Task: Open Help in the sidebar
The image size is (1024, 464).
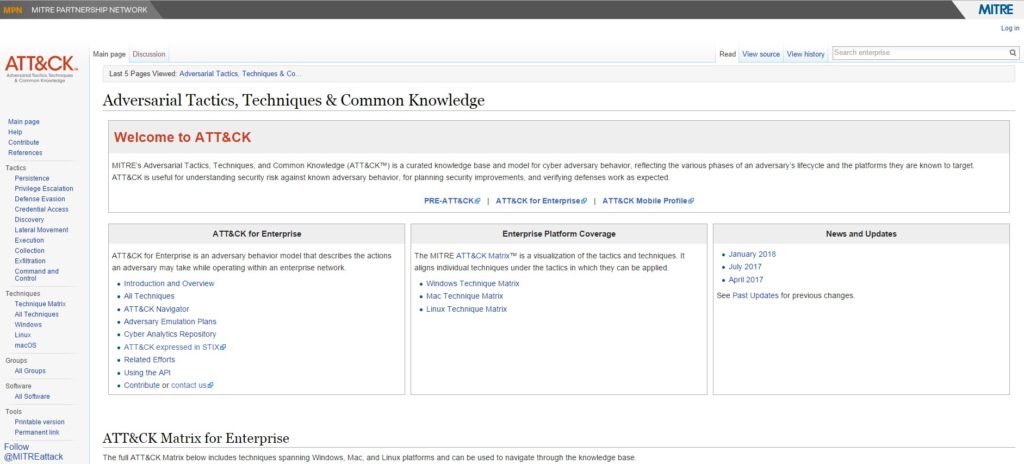Action: pyautogui.click(x=15, y=132)
